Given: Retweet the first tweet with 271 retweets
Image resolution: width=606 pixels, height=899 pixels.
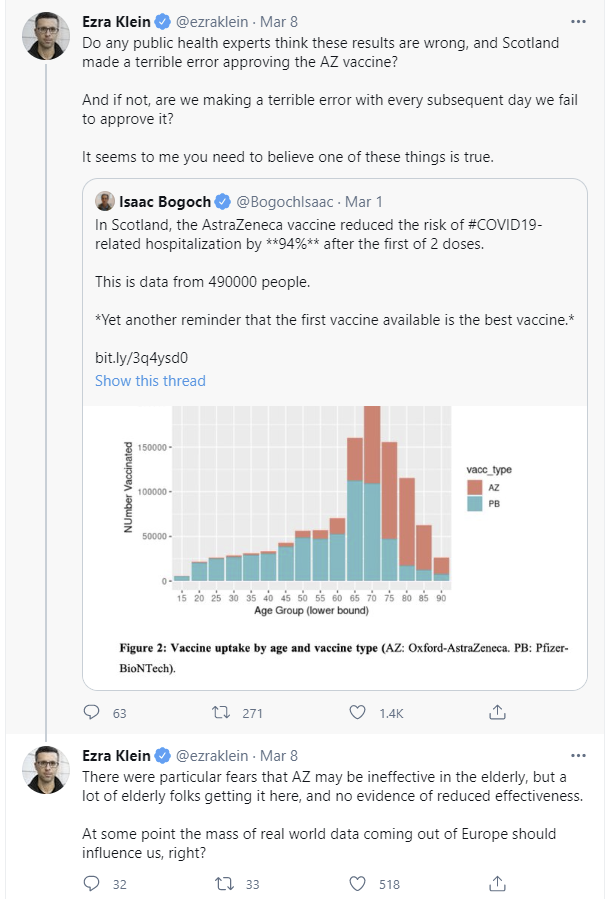Looking at the screenshot, I should (x=224, y=713).
